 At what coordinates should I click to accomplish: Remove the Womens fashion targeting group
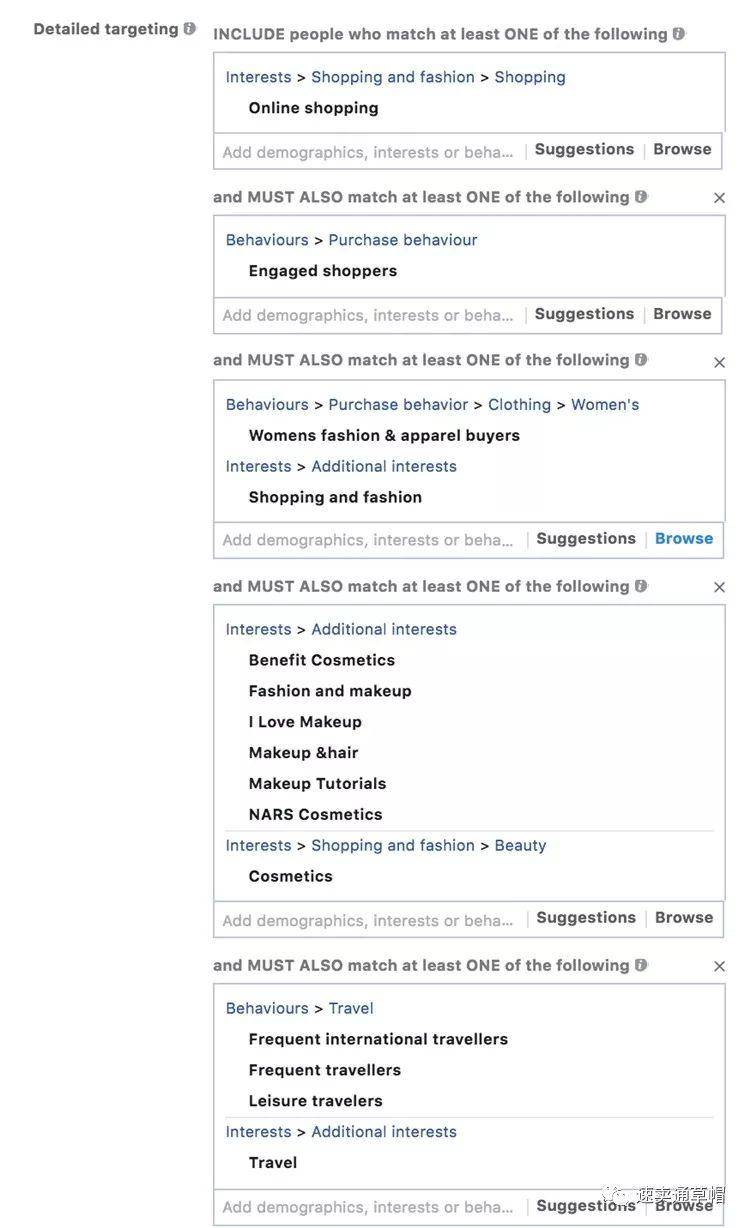[x=719, y=362]
